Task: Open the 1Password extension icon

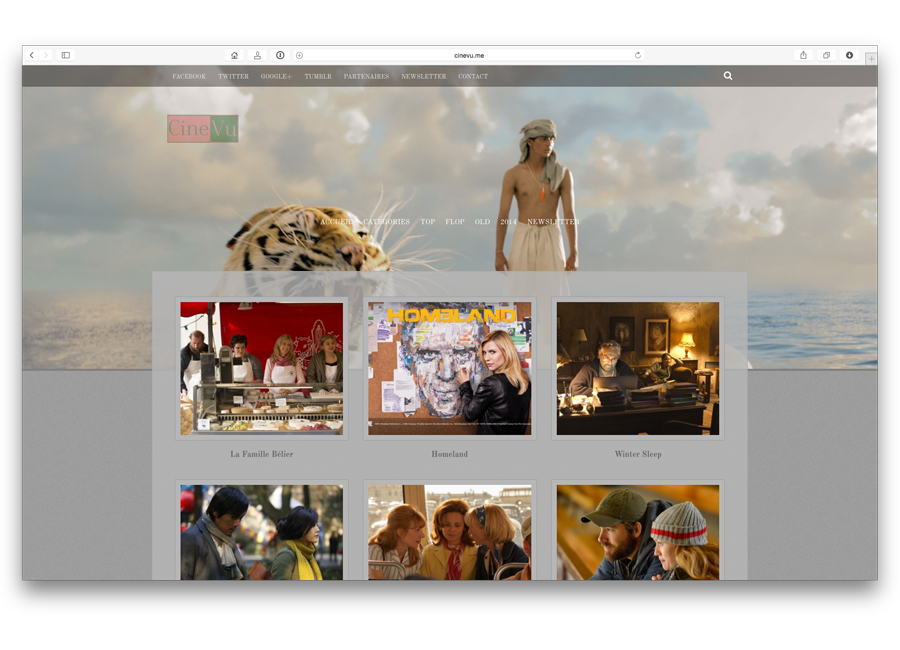Action: (x=280, y=55)
